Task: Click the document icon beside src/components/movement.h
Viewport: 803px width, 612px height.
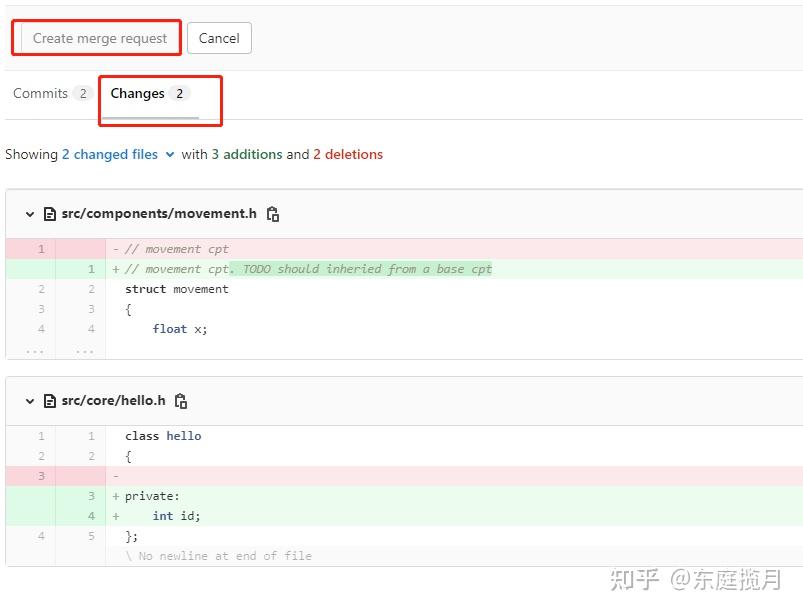Action: point(50,213)
